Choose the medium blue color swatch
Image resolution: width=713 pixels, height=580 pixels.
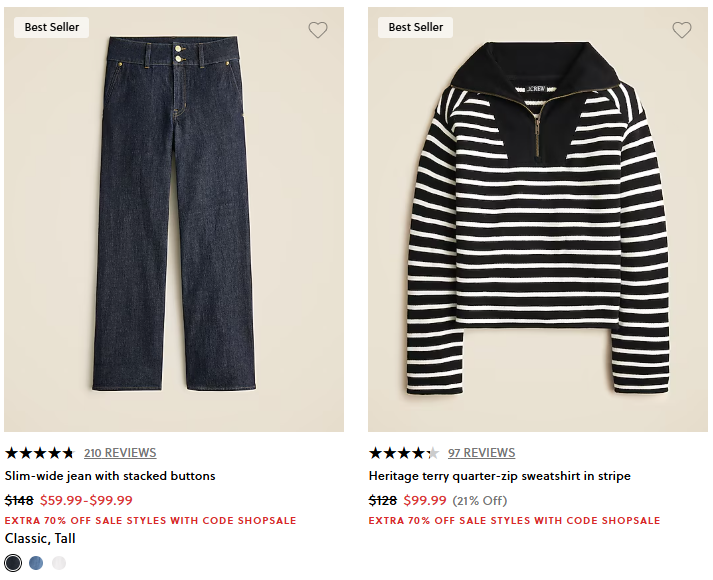[x=36, y=563]
